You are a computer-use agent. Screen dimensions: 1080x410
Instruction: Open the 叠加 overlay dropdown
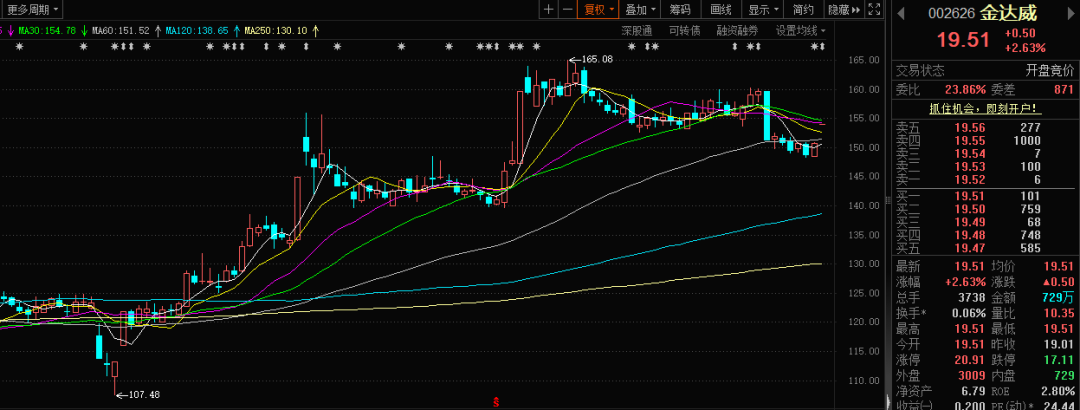pos(640,9)
